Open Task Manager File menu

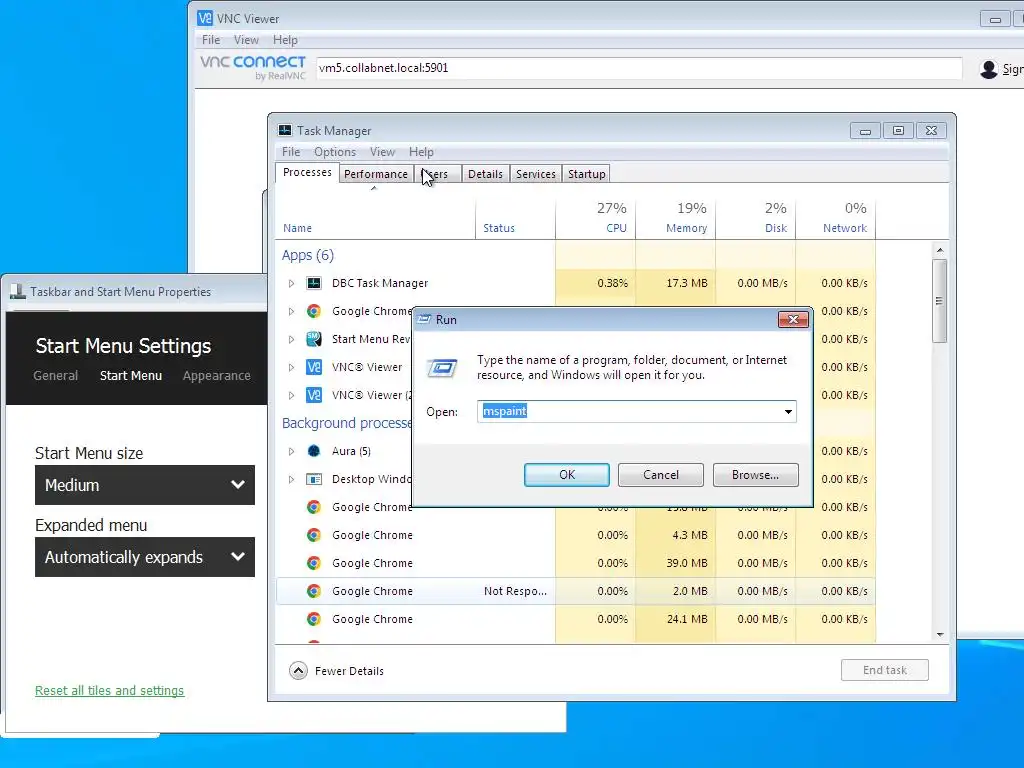291,152
